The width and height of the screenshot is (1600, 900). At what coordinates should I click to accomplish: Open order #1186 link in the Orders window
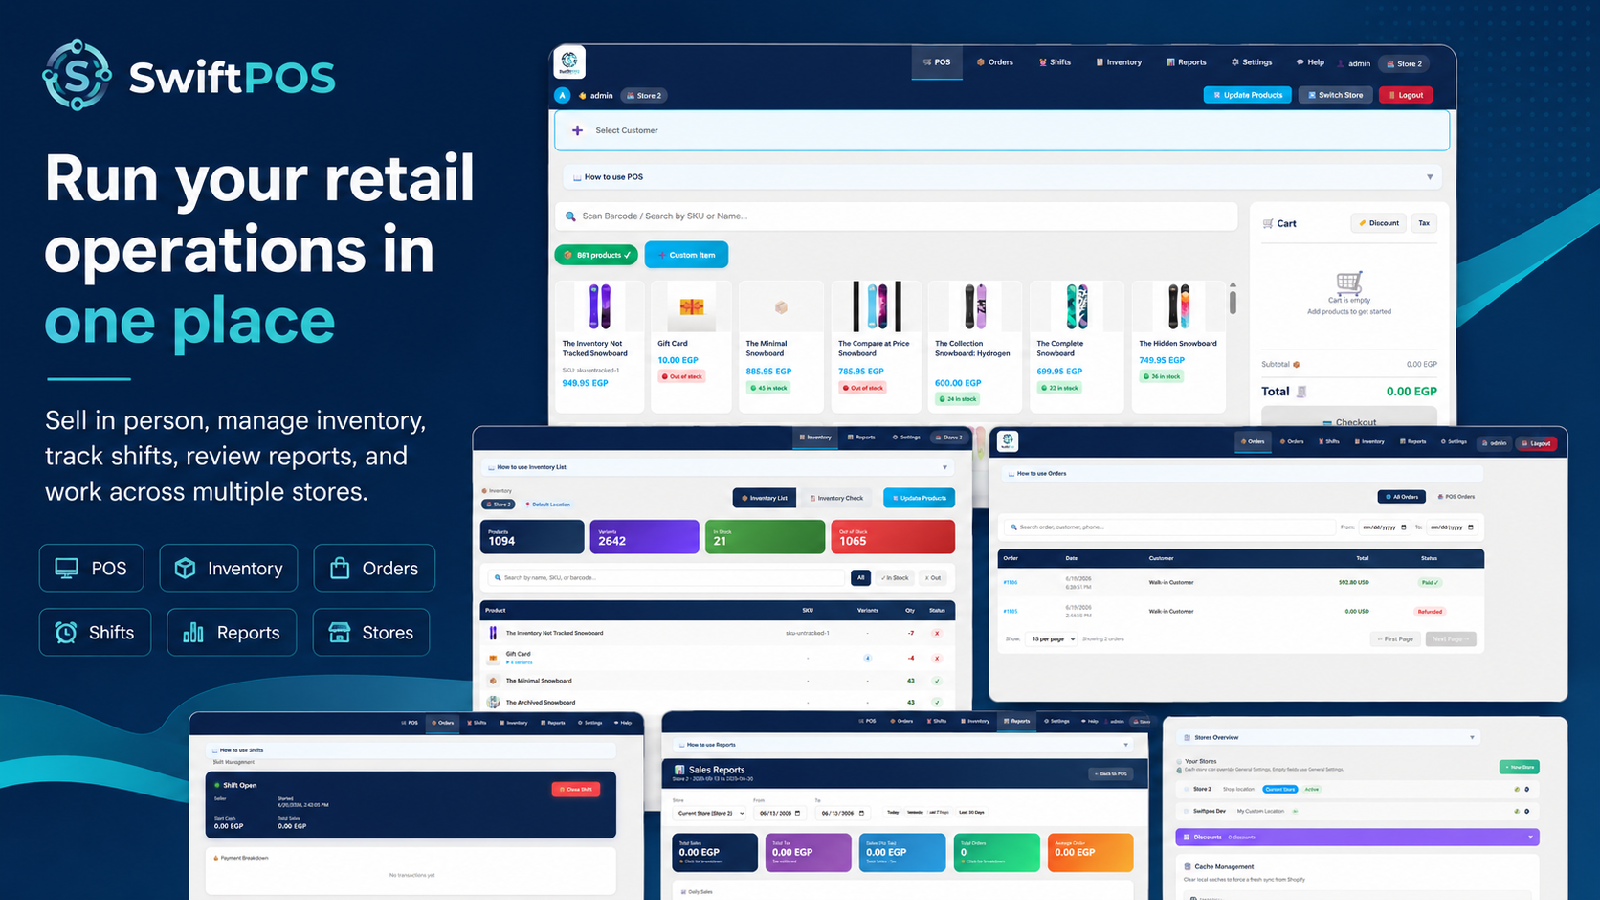[1010, 583]
